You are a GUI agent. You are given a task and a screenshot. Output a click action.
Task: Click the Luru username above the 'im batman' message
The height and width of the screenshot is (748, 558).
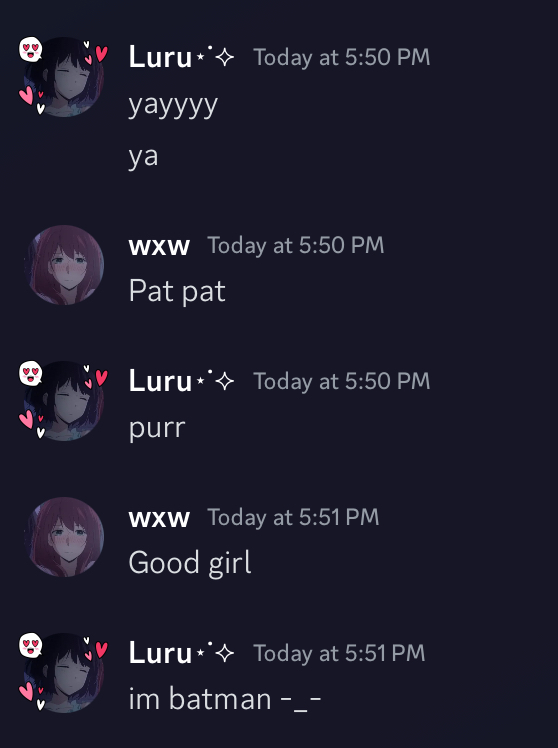[x=182, y=653]
